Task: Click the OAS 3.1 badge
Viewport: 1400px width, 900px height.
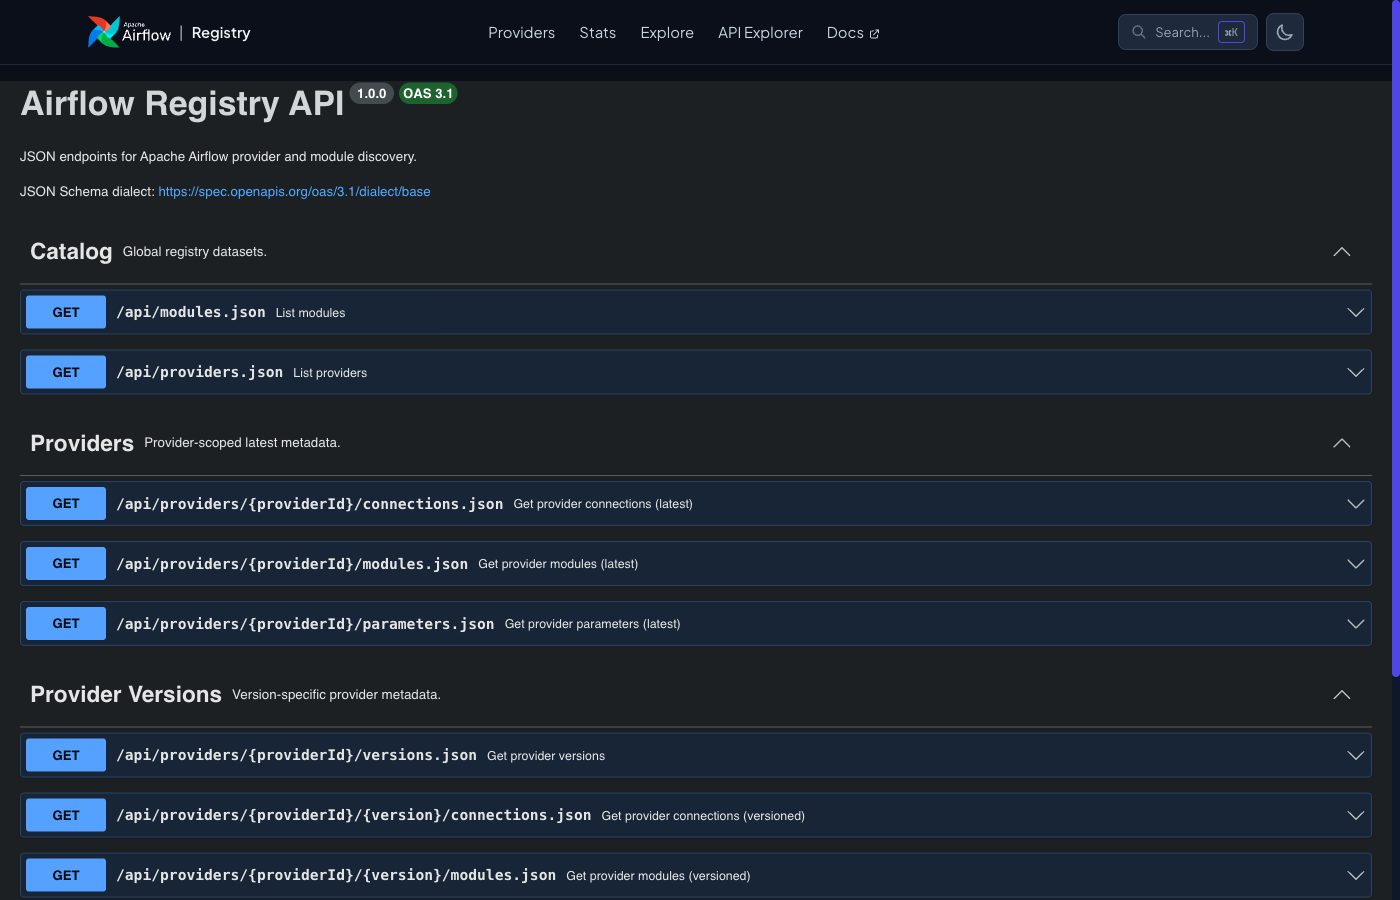Action: click(428, 93)
